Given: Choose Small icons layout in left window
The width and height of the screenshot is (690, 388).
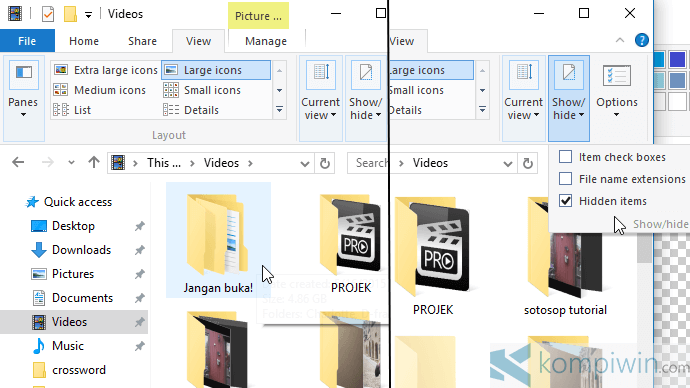Looking at the screenshot, I should click(x=202, y=90).
